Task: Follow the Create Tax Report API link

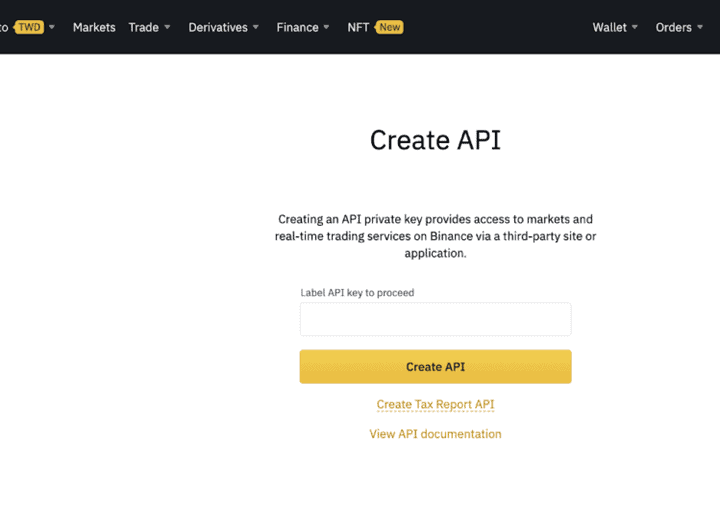Action: point(435,405)
